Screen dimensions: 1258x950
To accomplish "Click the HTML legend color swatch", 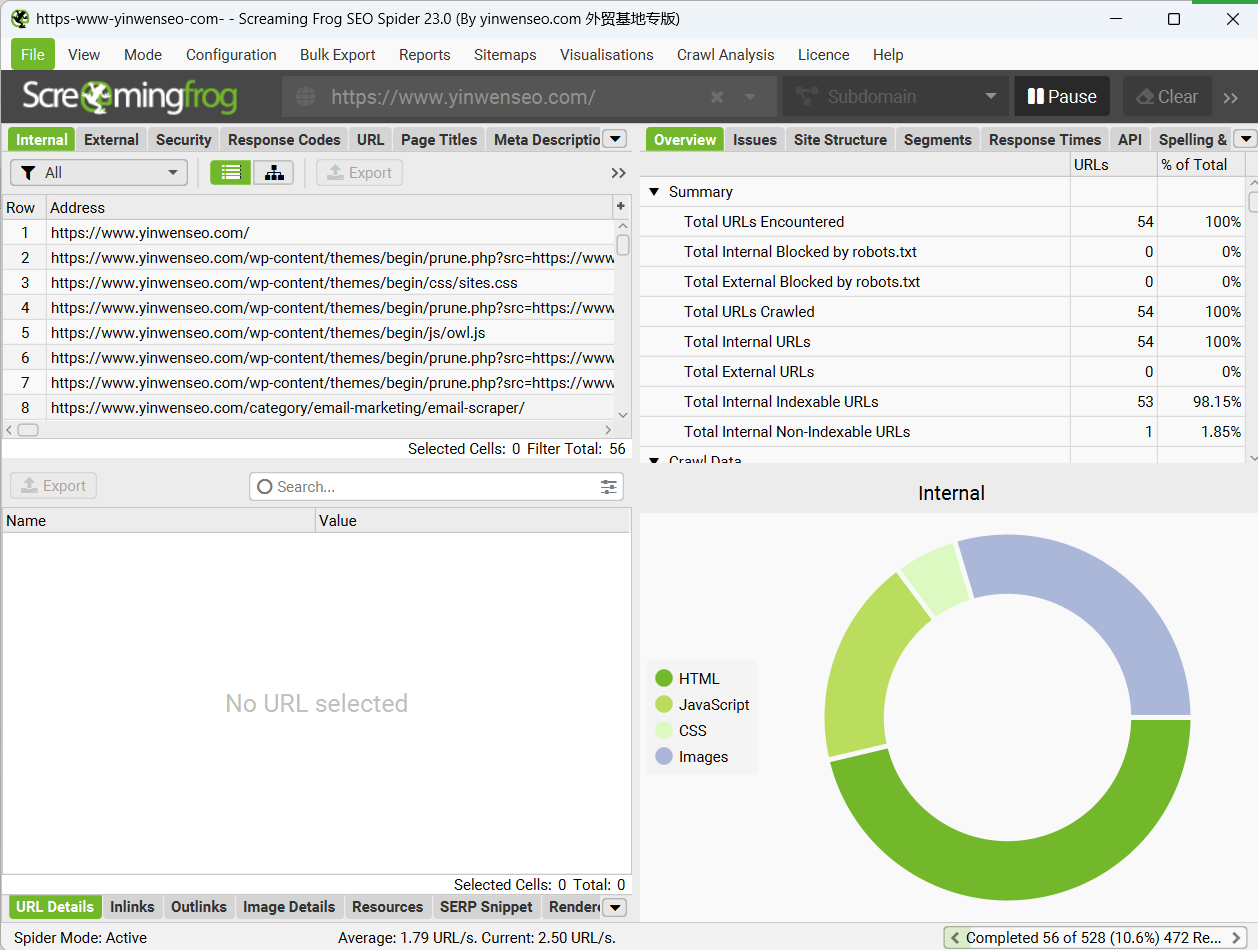I will (664, 679).
